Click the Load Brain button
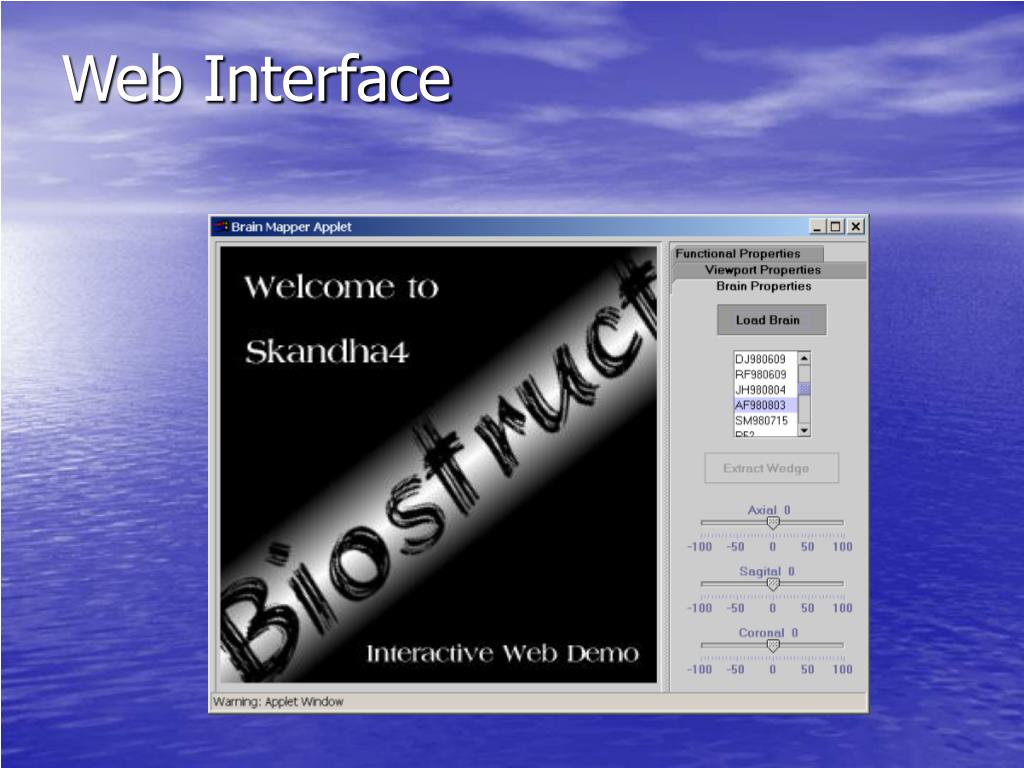This screenshot has width=1024, height=768. 771,320
